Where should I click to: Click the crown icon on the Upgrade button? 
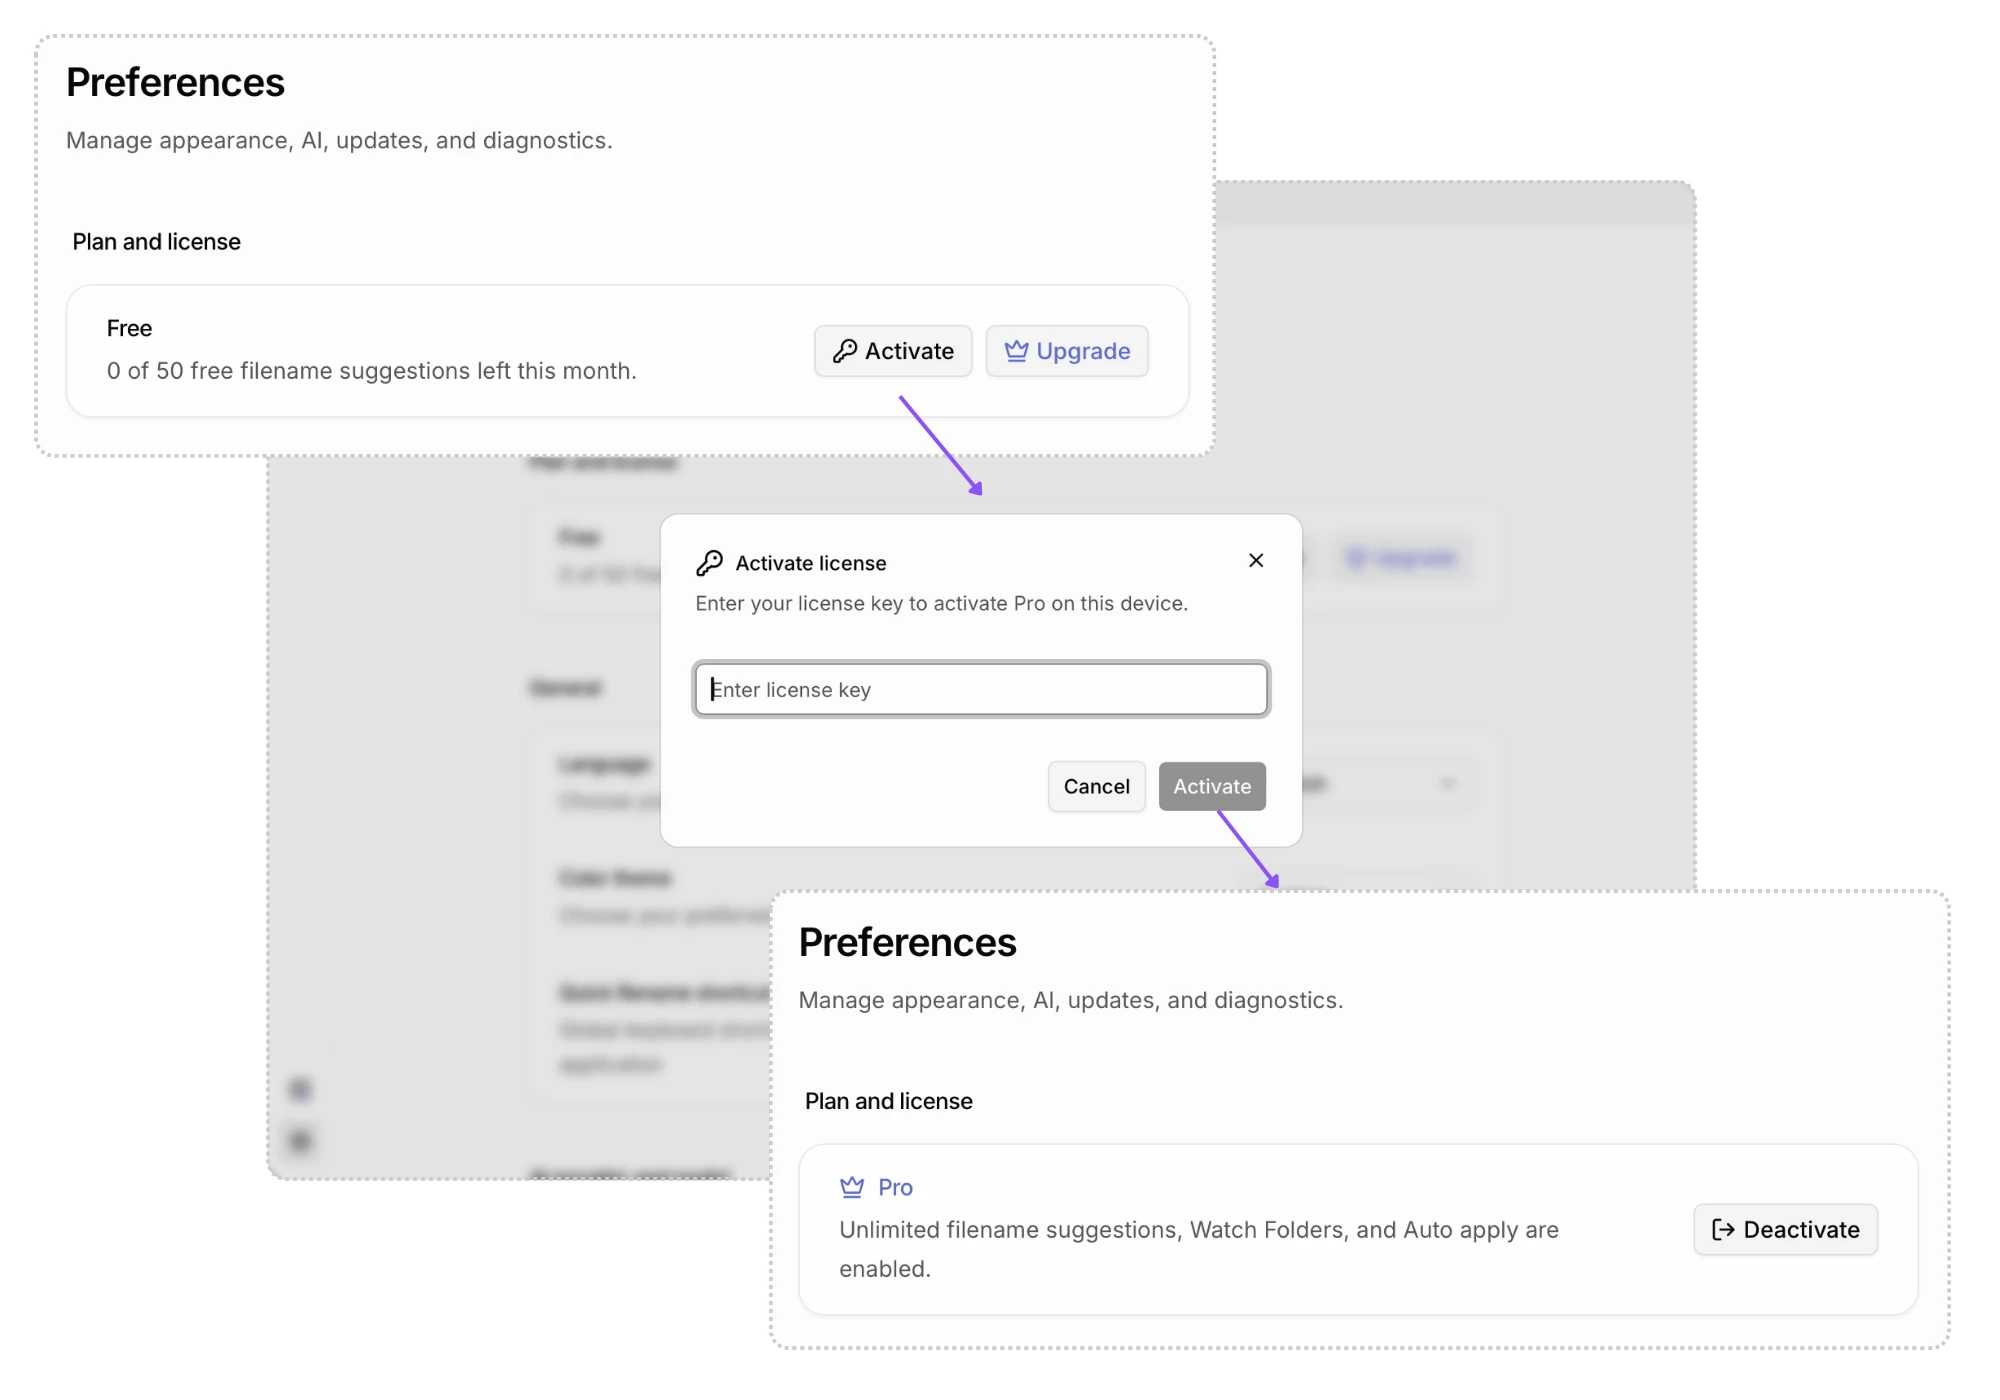tap(1016, 351)
